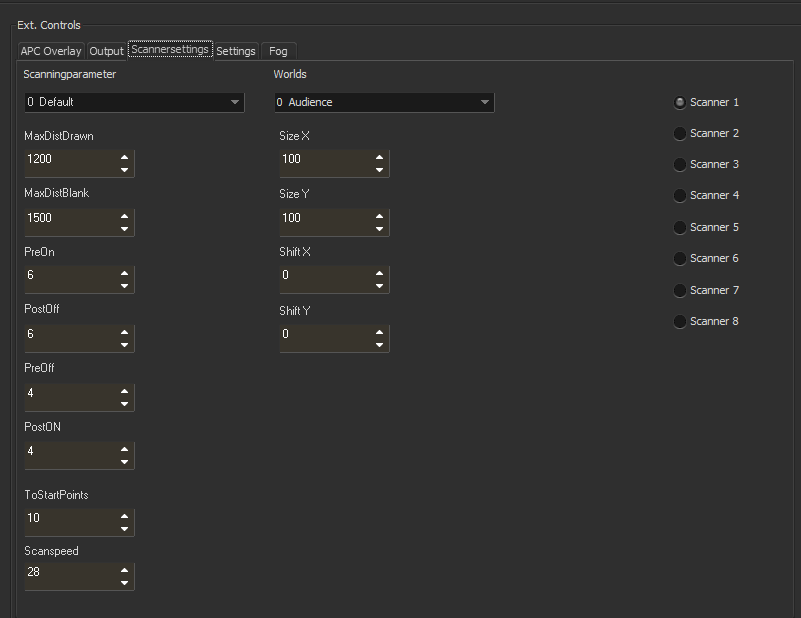The width and height of the screenshot is (801, 618).
Task: Click the PreOff value input field
Action: pyautogui.click(x=70, y=394)
